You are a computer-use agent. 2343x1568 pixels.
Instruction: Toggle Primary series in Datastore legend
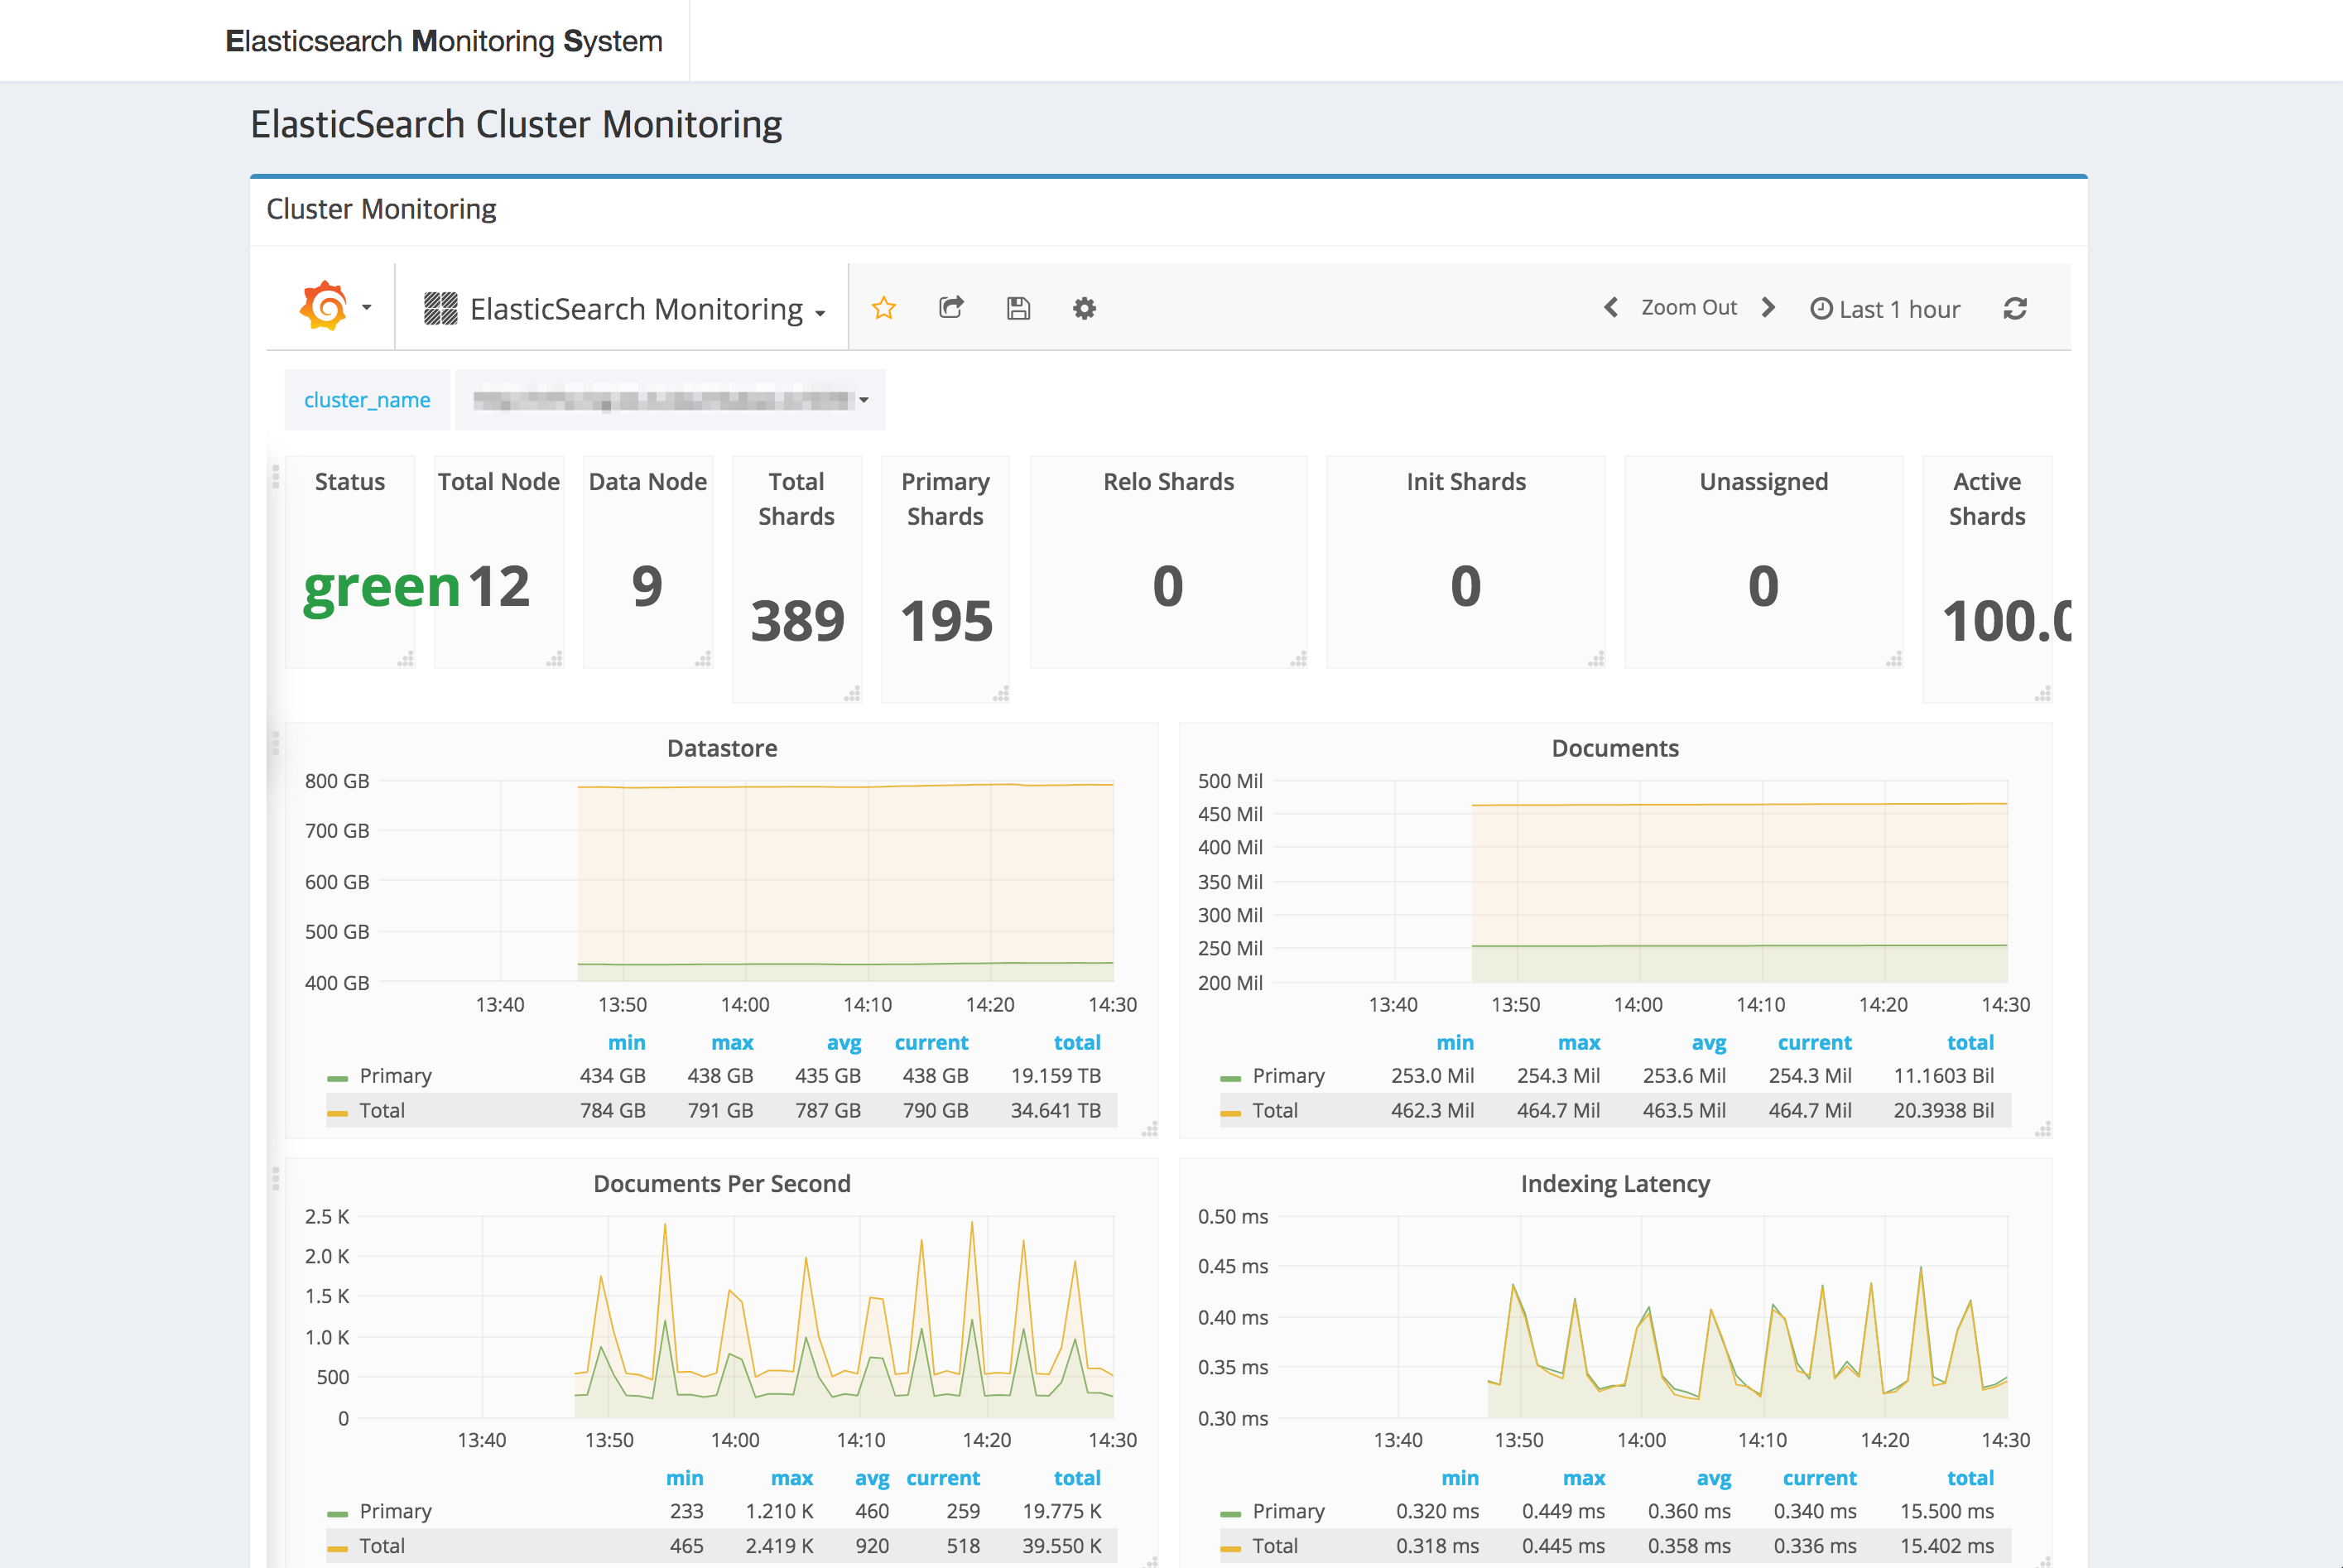coord(395,1076)
